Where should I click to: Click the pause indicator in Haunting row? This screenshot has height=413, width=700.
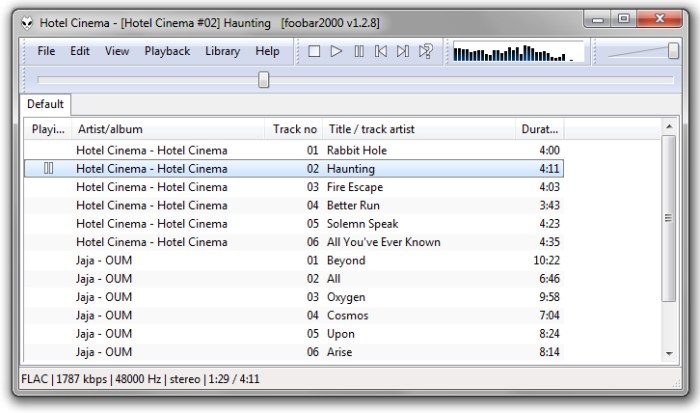[x=49, y=168]
